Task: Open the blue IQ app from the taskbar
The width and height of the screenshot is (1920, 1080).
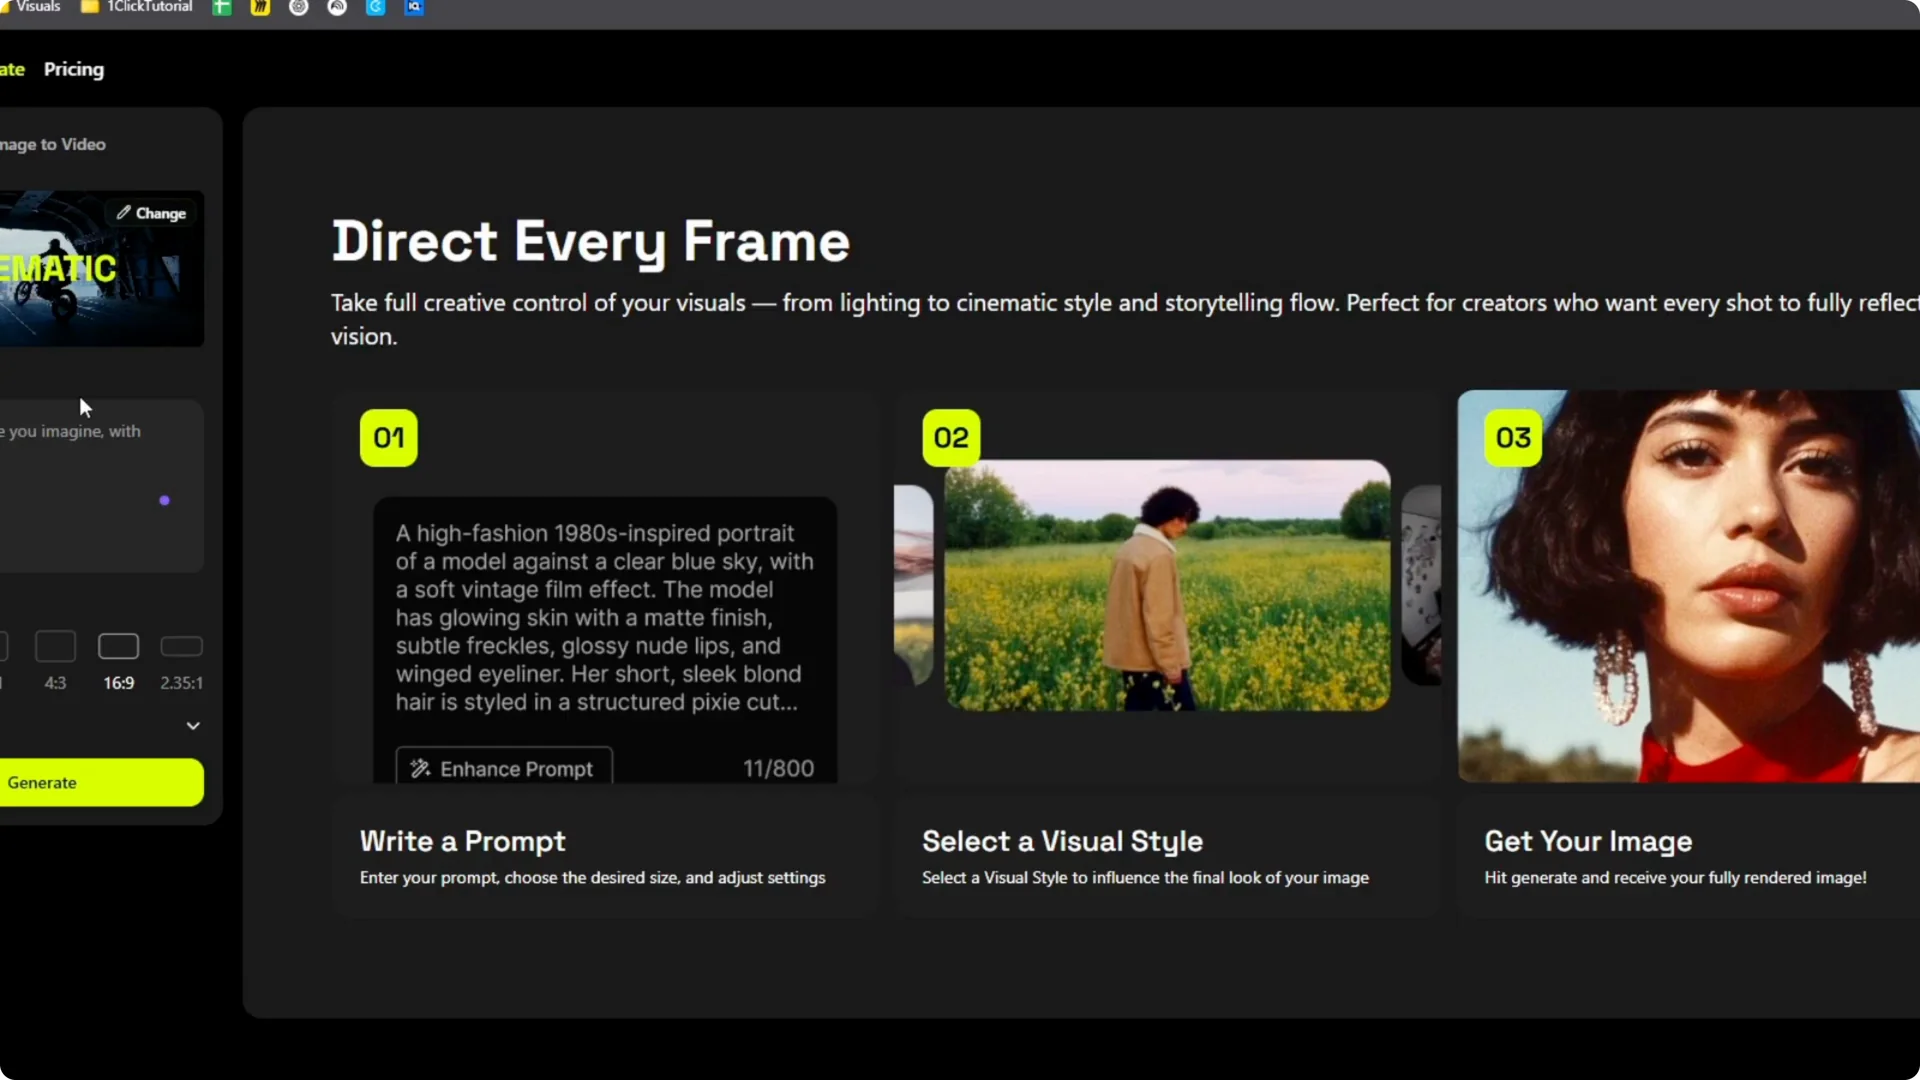Action: (x=413, y=7)
